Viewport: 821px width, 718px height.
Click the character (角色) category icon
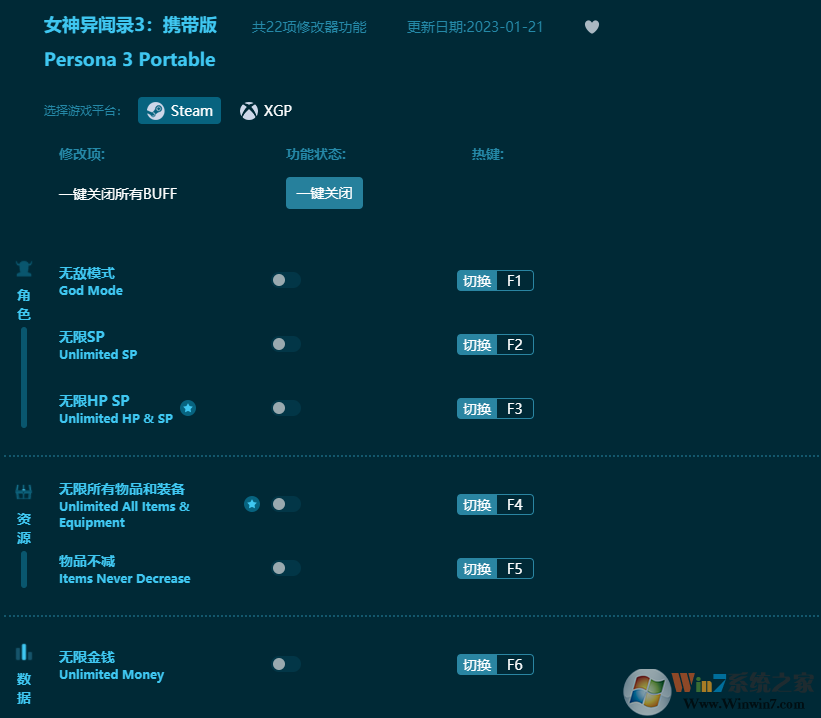point(24,269)
